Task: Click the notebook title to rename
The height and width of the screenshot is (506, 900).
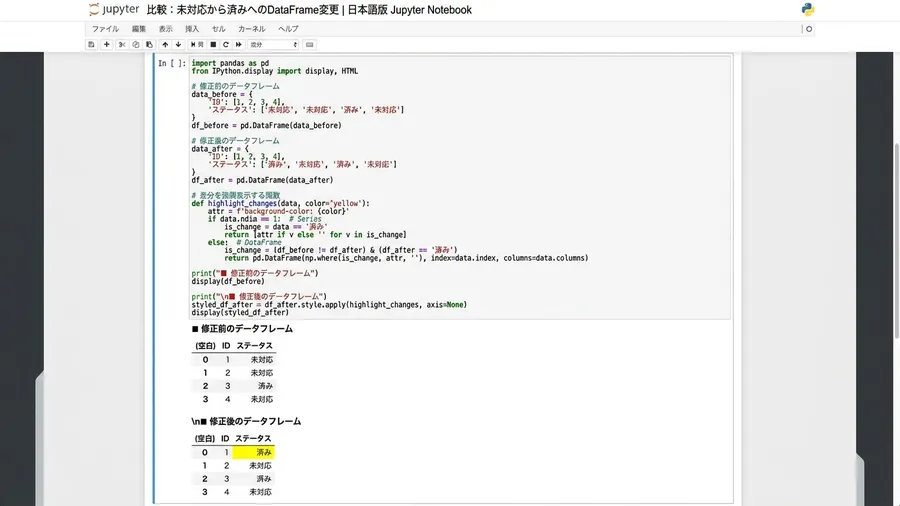Action: click(x=309, y=10)
